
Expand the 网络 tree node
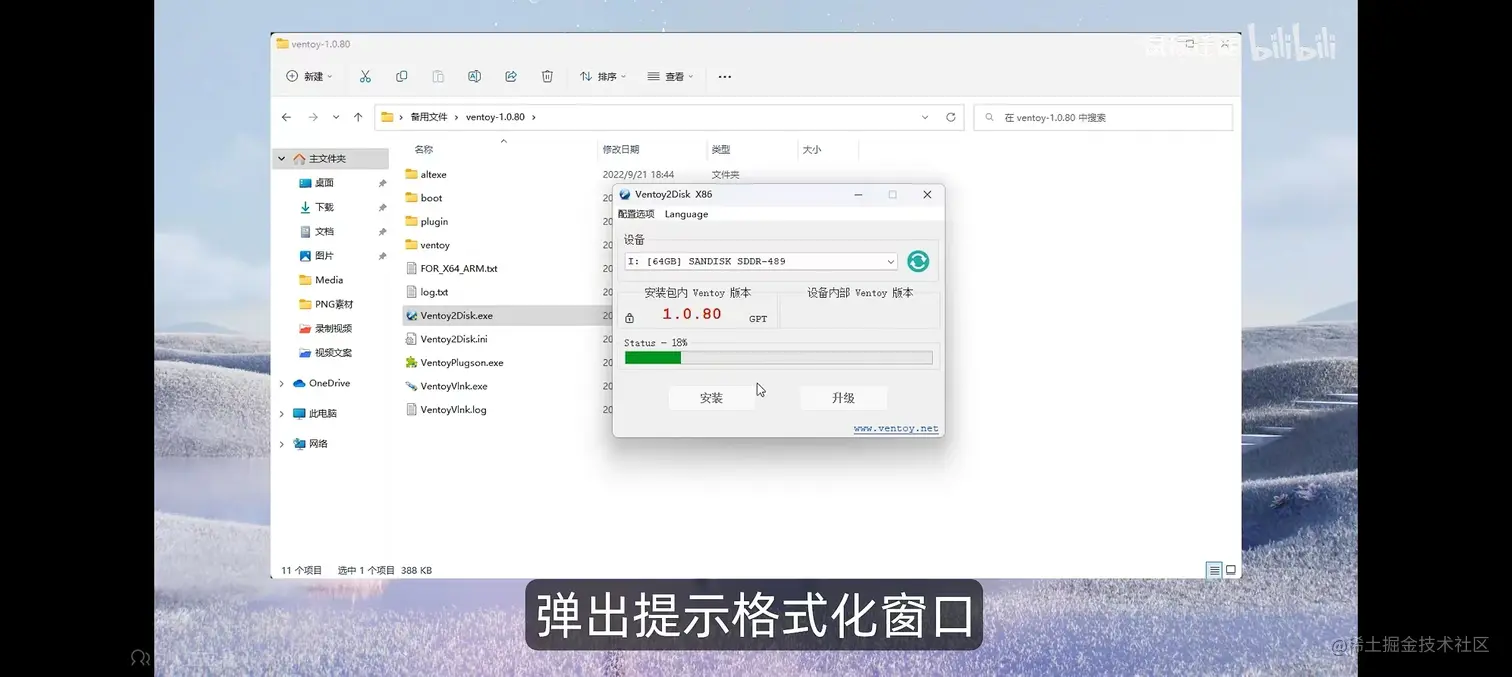pyautogui.click(x=282, y=443)
